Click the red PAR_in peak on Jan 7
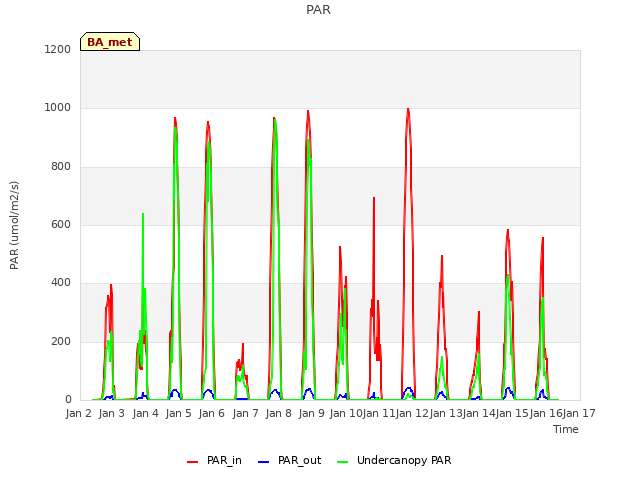 click(243, 344)
